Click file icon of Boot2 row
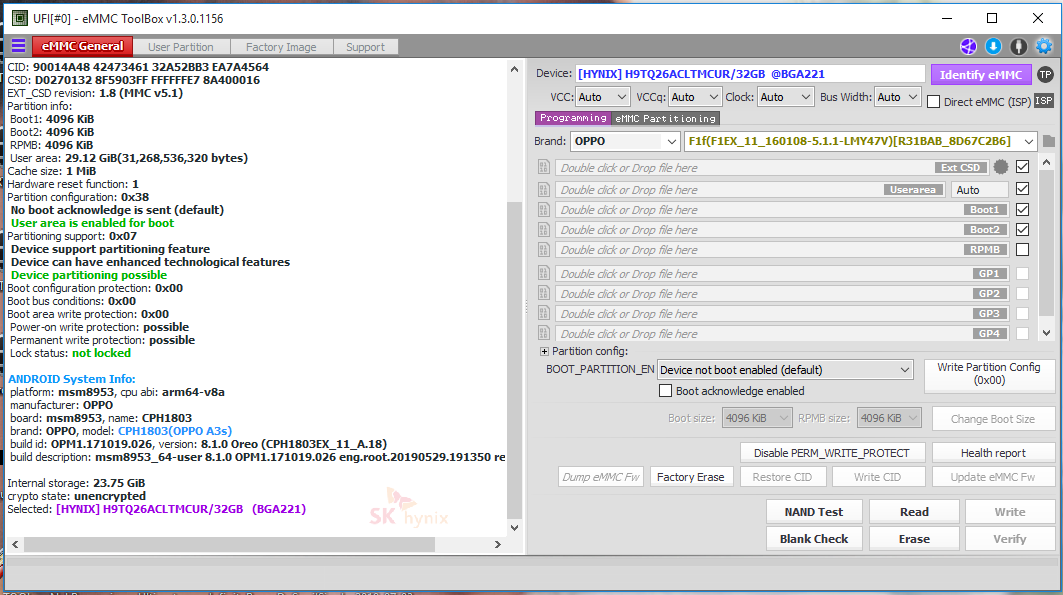Image resolution: width=1063 pixels, height=595 pixels. [543, 230]
